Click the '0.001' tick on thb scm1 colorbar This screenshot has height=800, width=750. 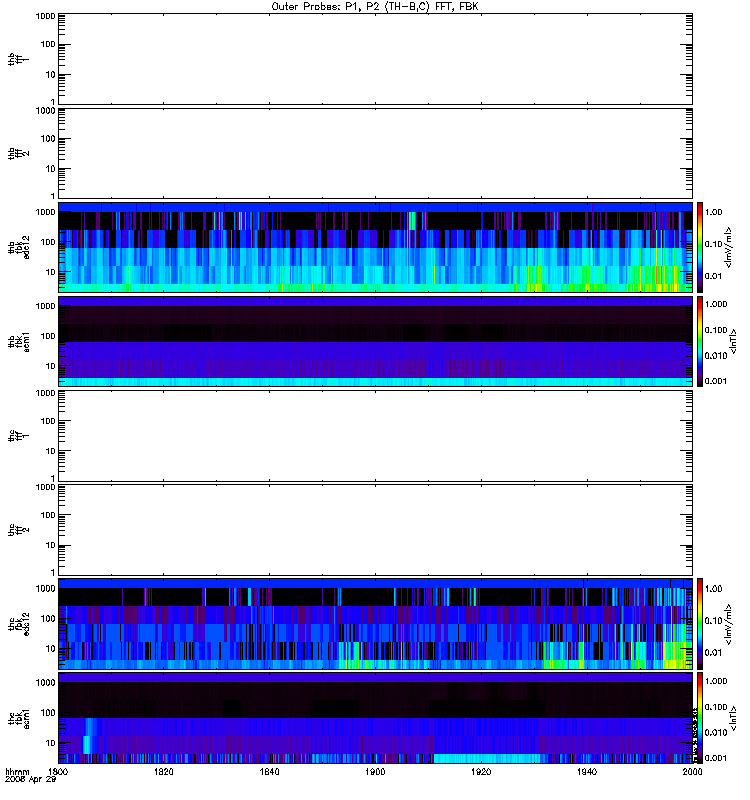click(x=716, y=381)
